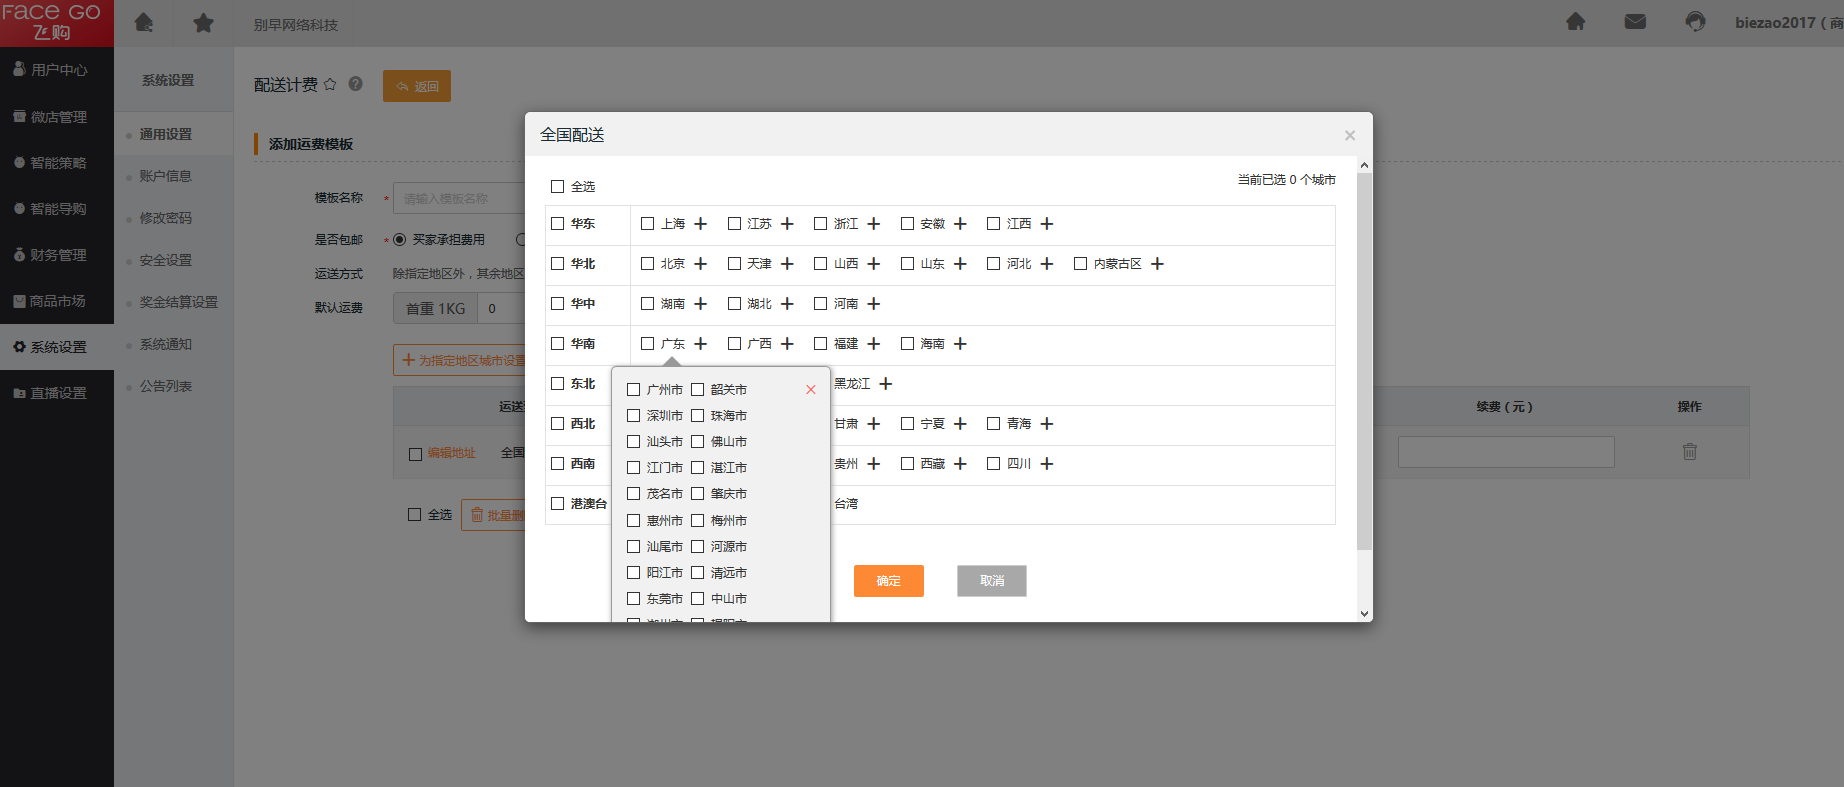Tick the 华东 region checkbox
The width and height of the screenshot is (1844, 787).
tap(558, 224)
